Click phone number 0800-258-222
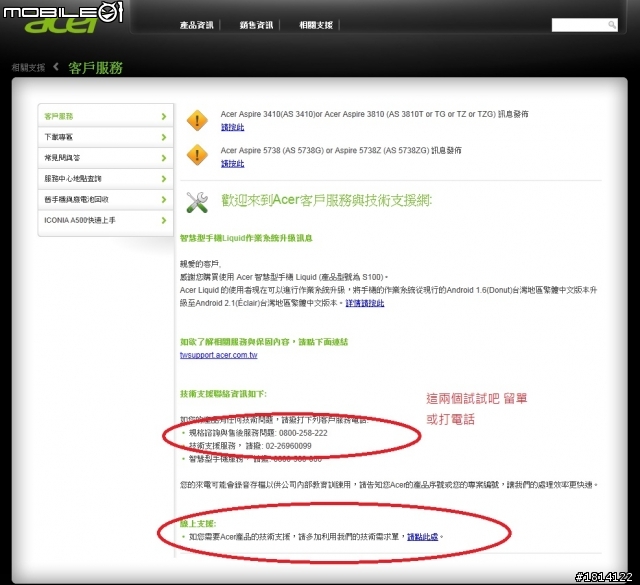Image resolution: width=640 pixels, height=585 pixels. tap(303, 433)
